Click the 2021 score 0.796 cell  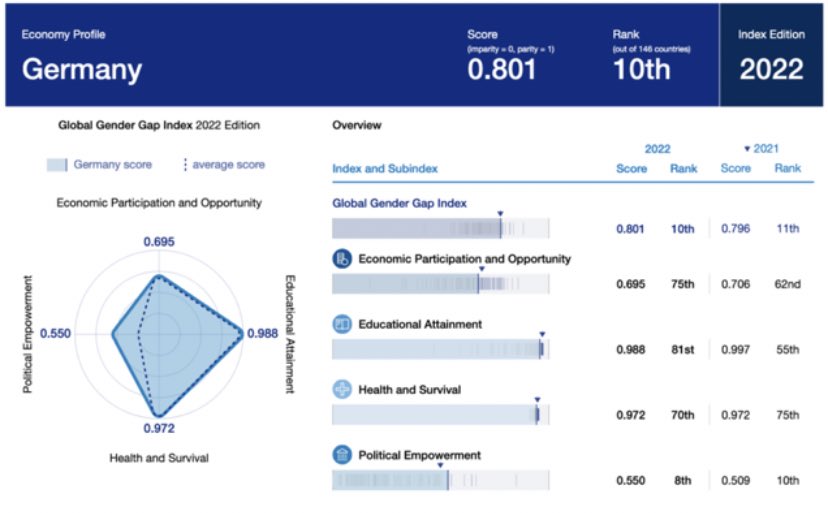click(x=736, y=229)
